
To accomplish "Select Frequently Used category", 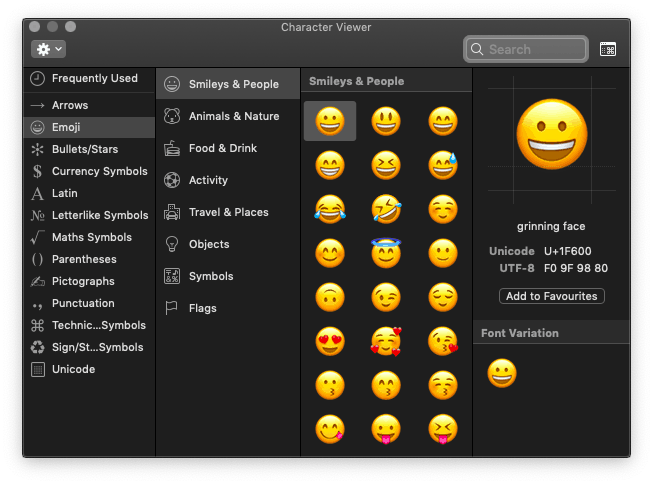I will 89,78.
